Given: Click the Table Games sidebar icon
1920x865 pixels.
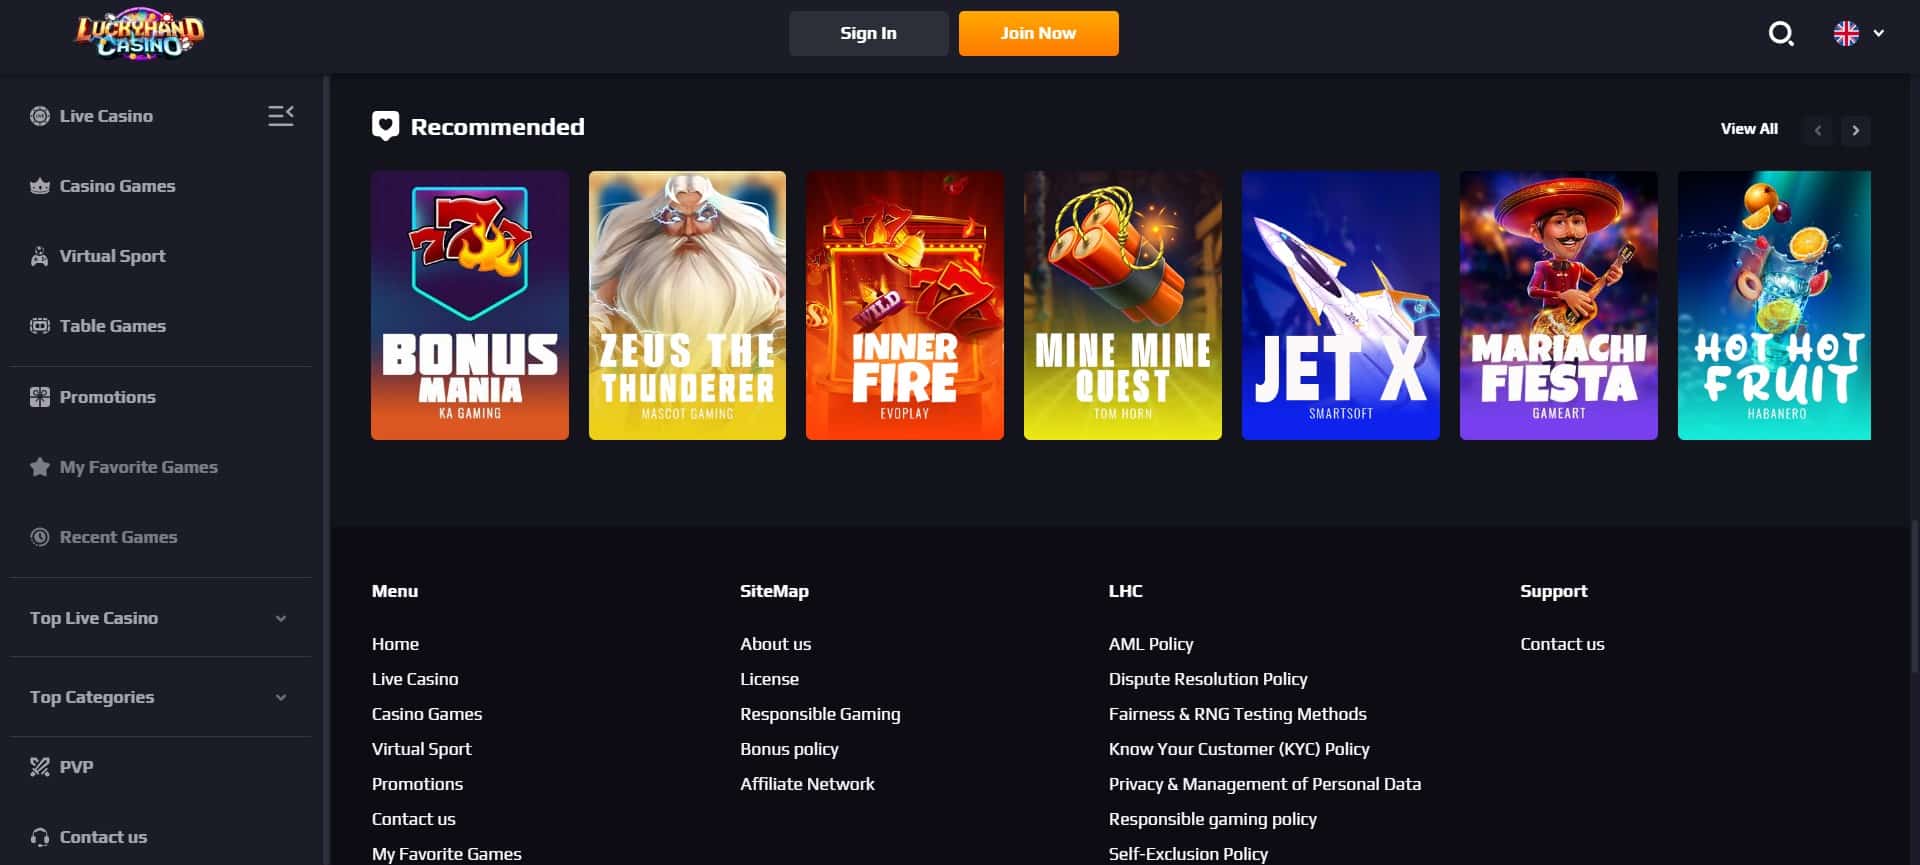Looking at the screenshot, I should [x=40, y=326].
